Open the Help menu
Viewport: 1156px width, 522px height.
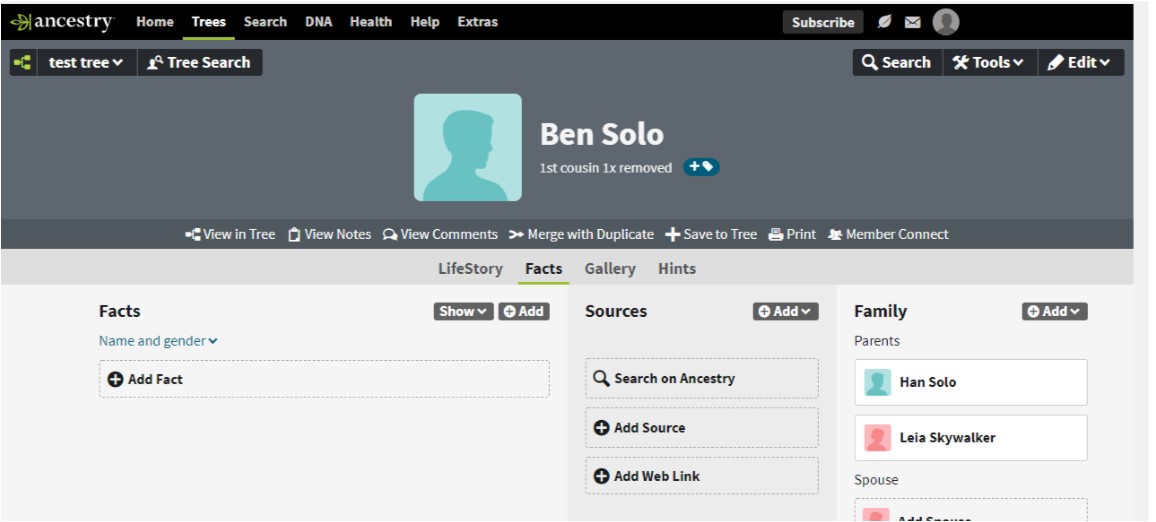(425, 22)
